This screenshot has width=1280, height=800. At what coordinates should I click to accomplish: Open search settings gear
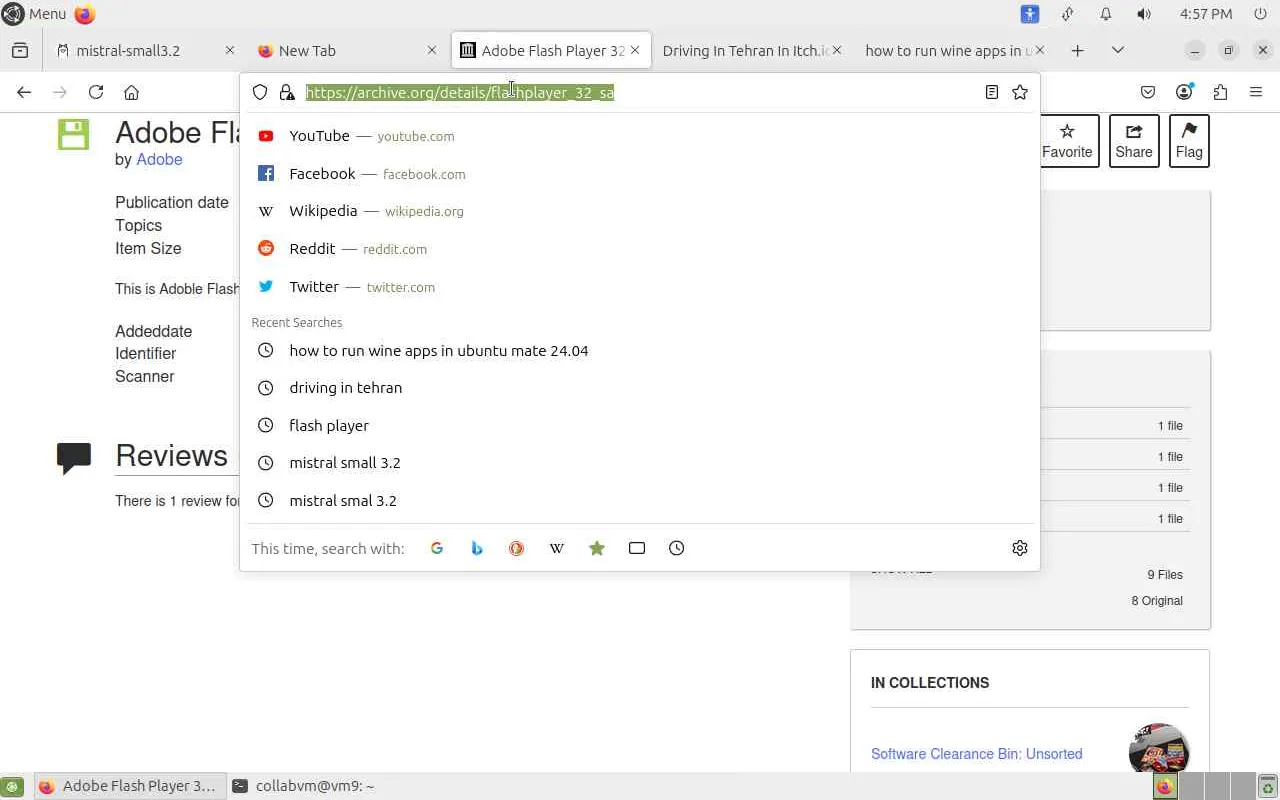(x=1020, y=548)
